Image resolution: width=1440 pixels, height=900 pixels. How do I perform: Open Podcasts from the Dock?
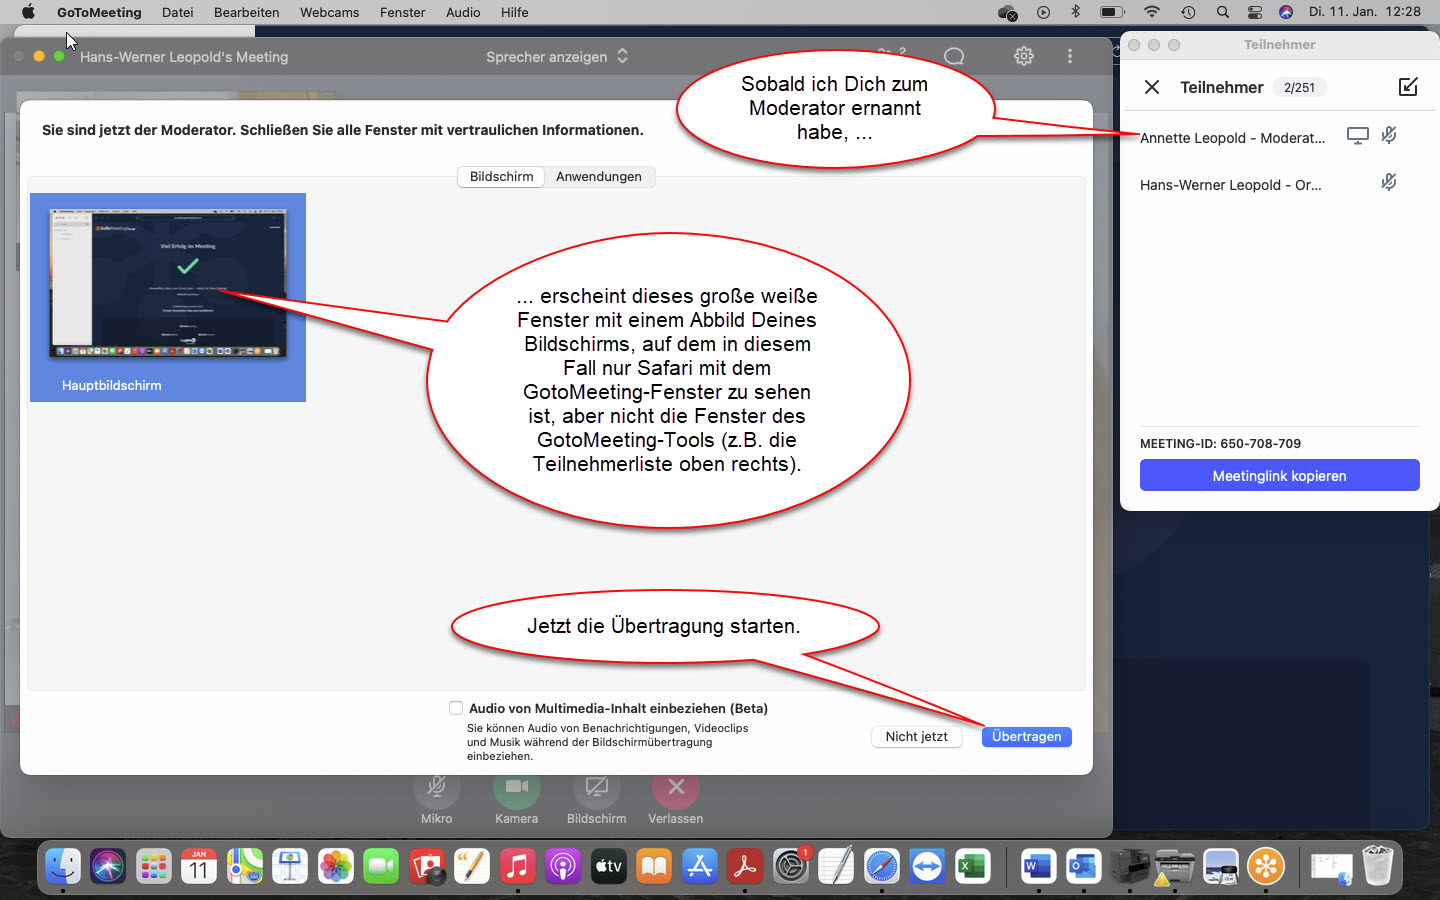563,866
